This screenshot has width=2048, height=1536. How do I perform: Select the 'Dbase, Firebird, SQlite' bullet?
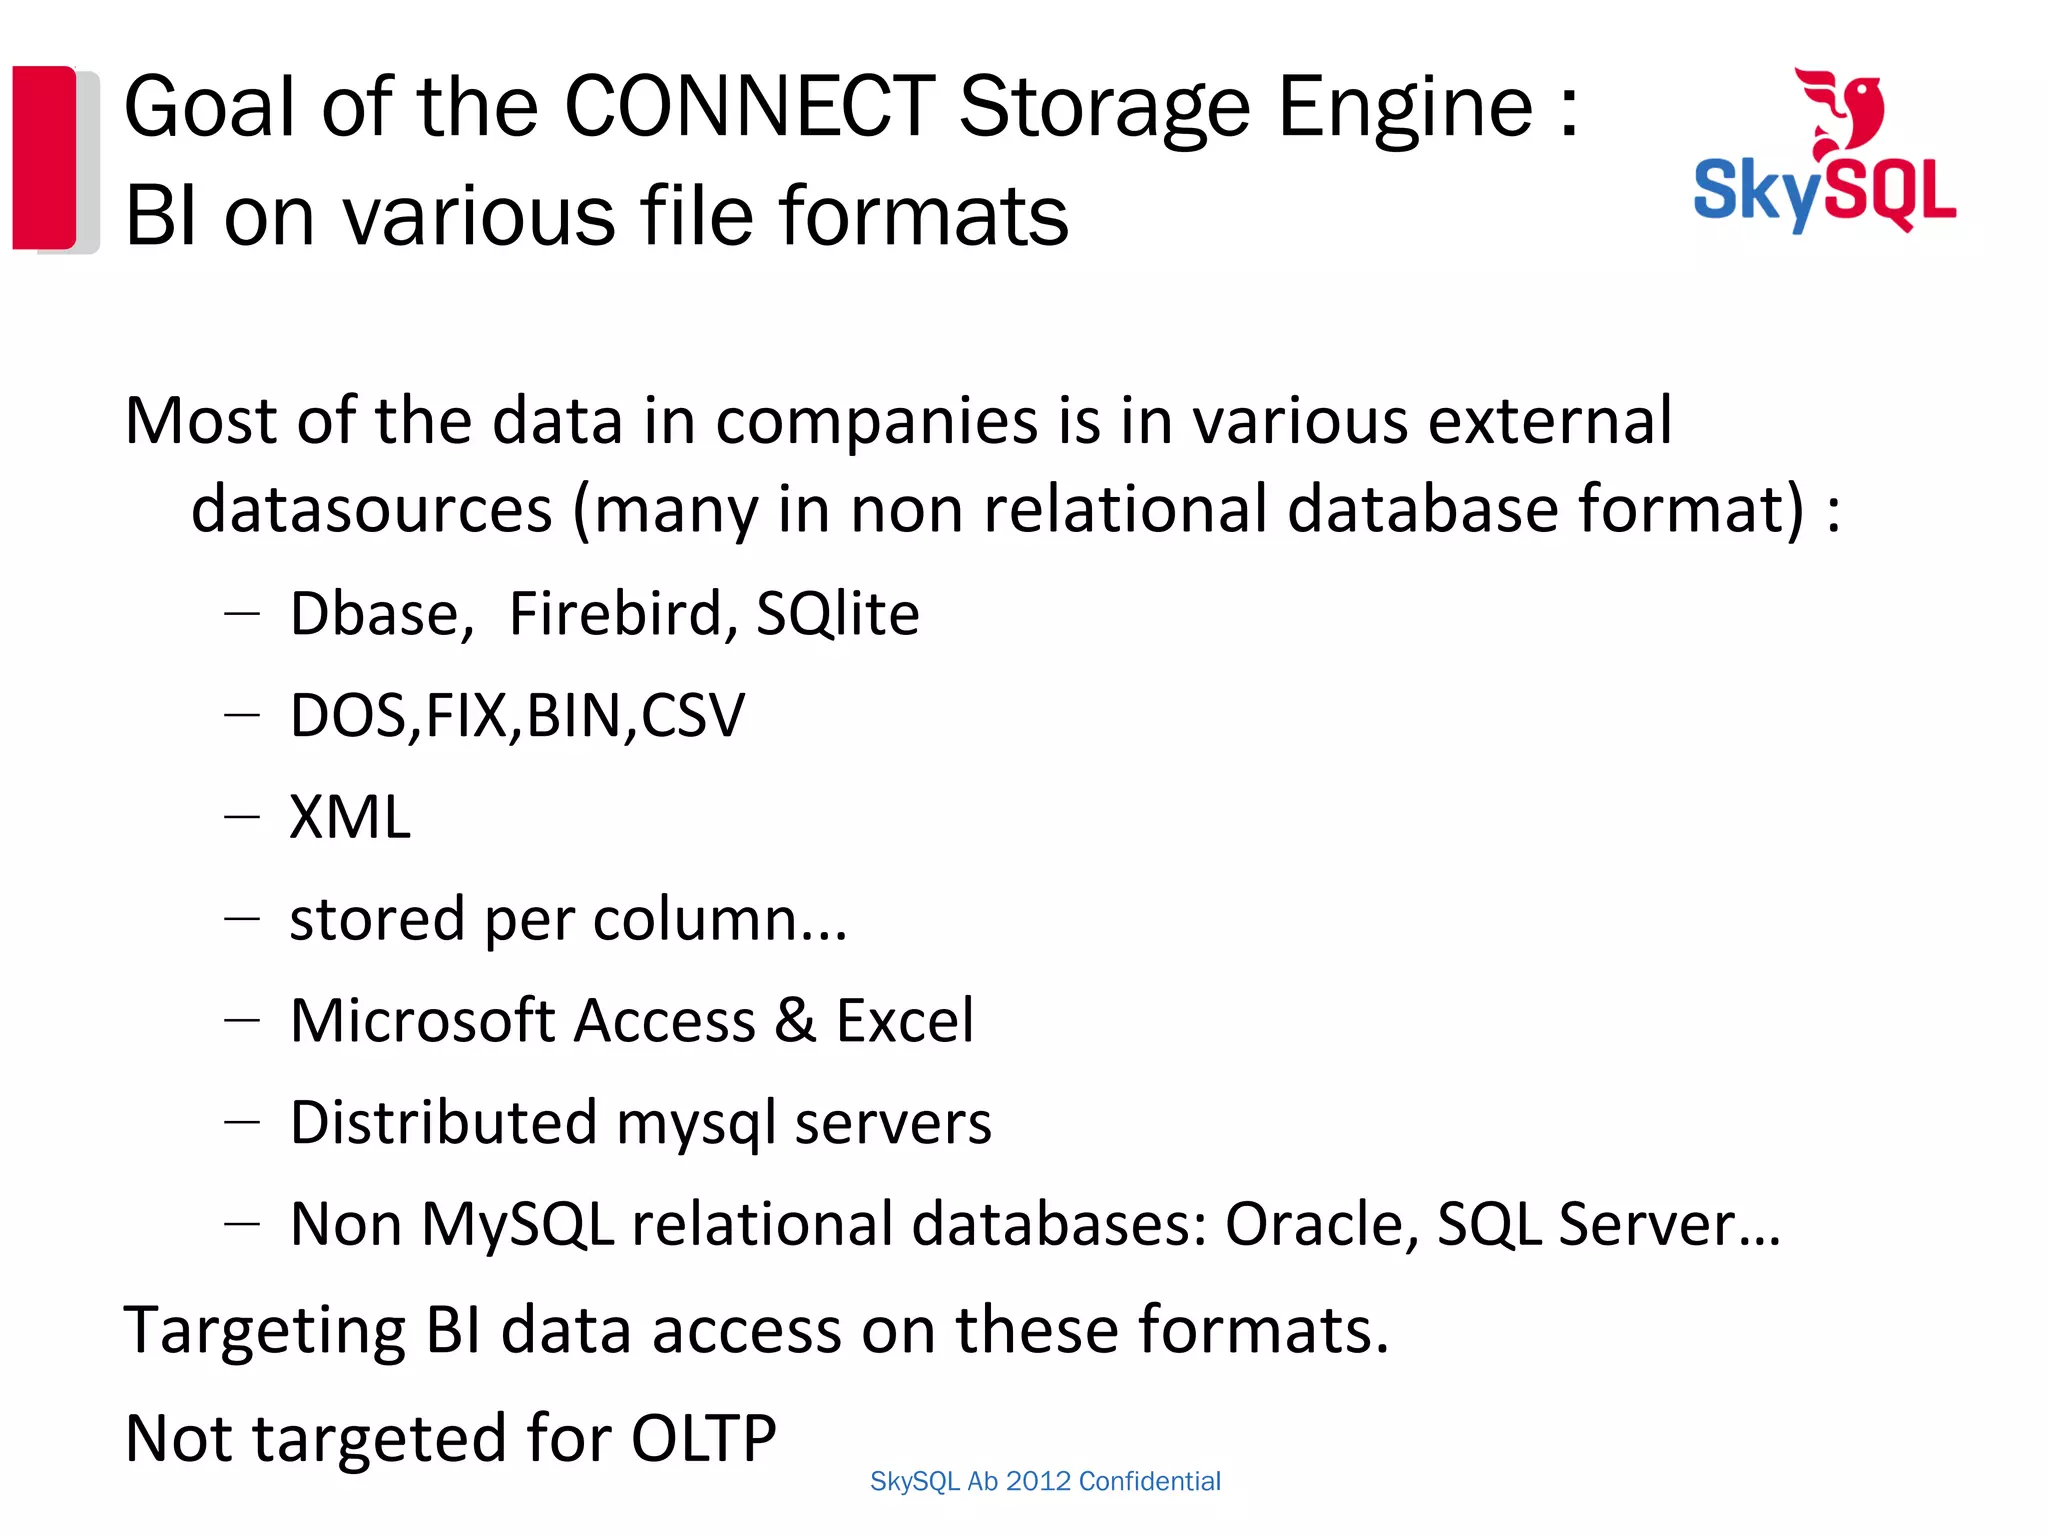coord(604,613)
